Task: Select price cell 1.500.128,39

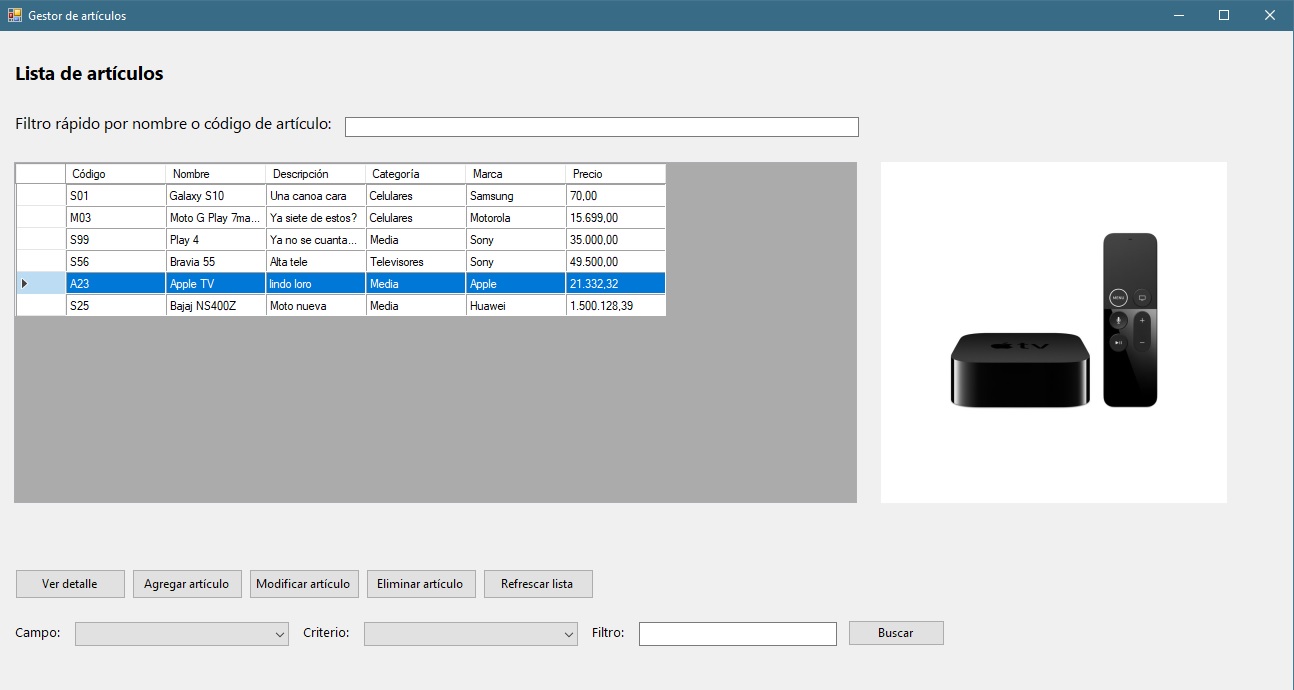Action: 616,306
